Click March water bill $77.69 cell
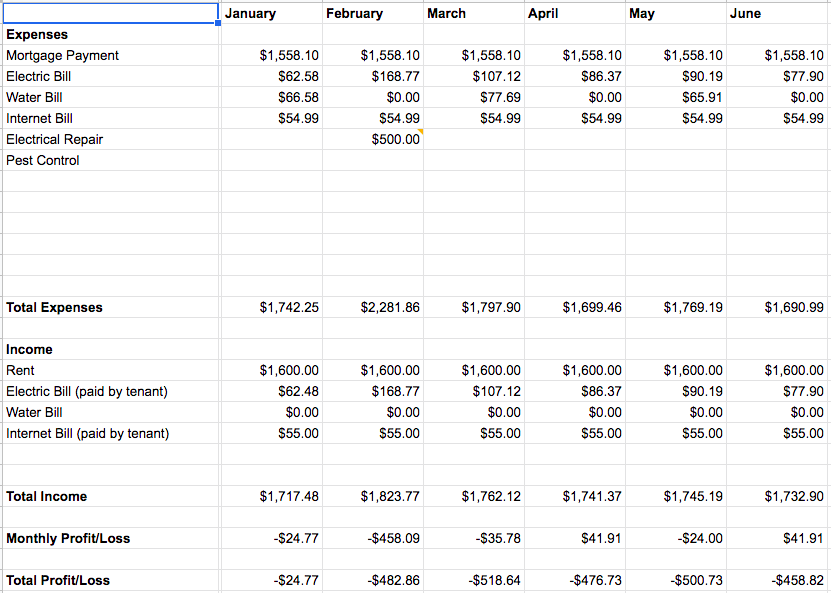The image size is (831, 593). click(474, 98)
